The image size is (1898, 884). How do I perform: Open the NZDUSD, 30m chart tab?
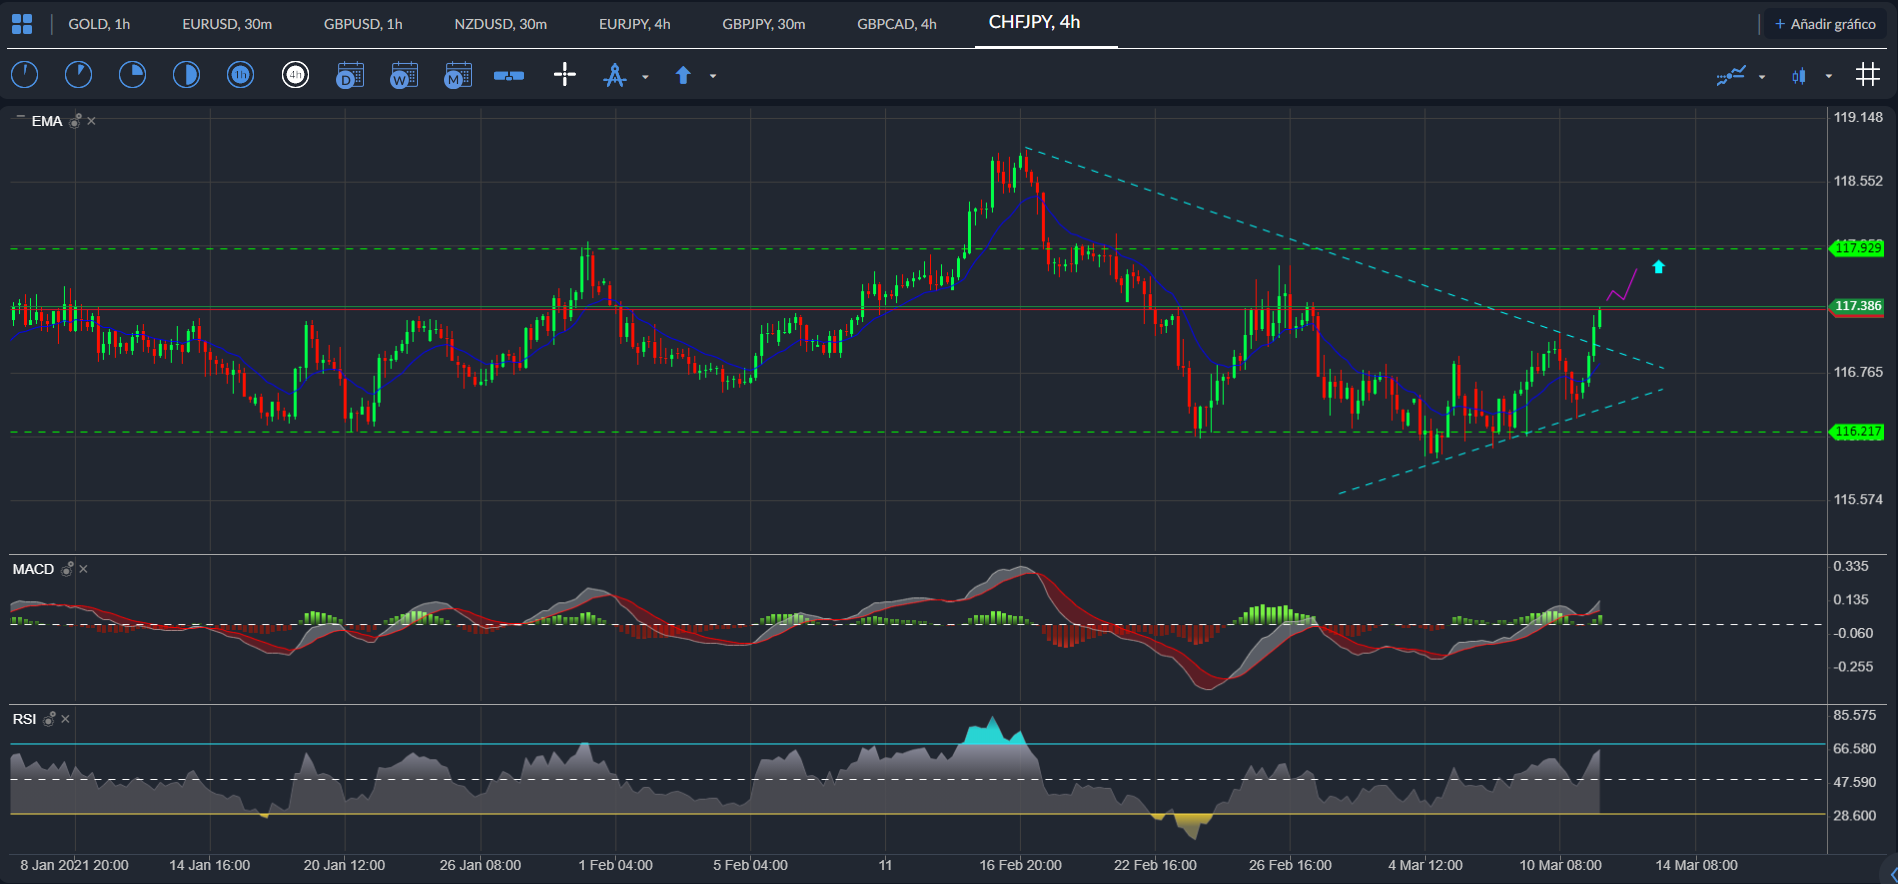click(x=501, y=24)
